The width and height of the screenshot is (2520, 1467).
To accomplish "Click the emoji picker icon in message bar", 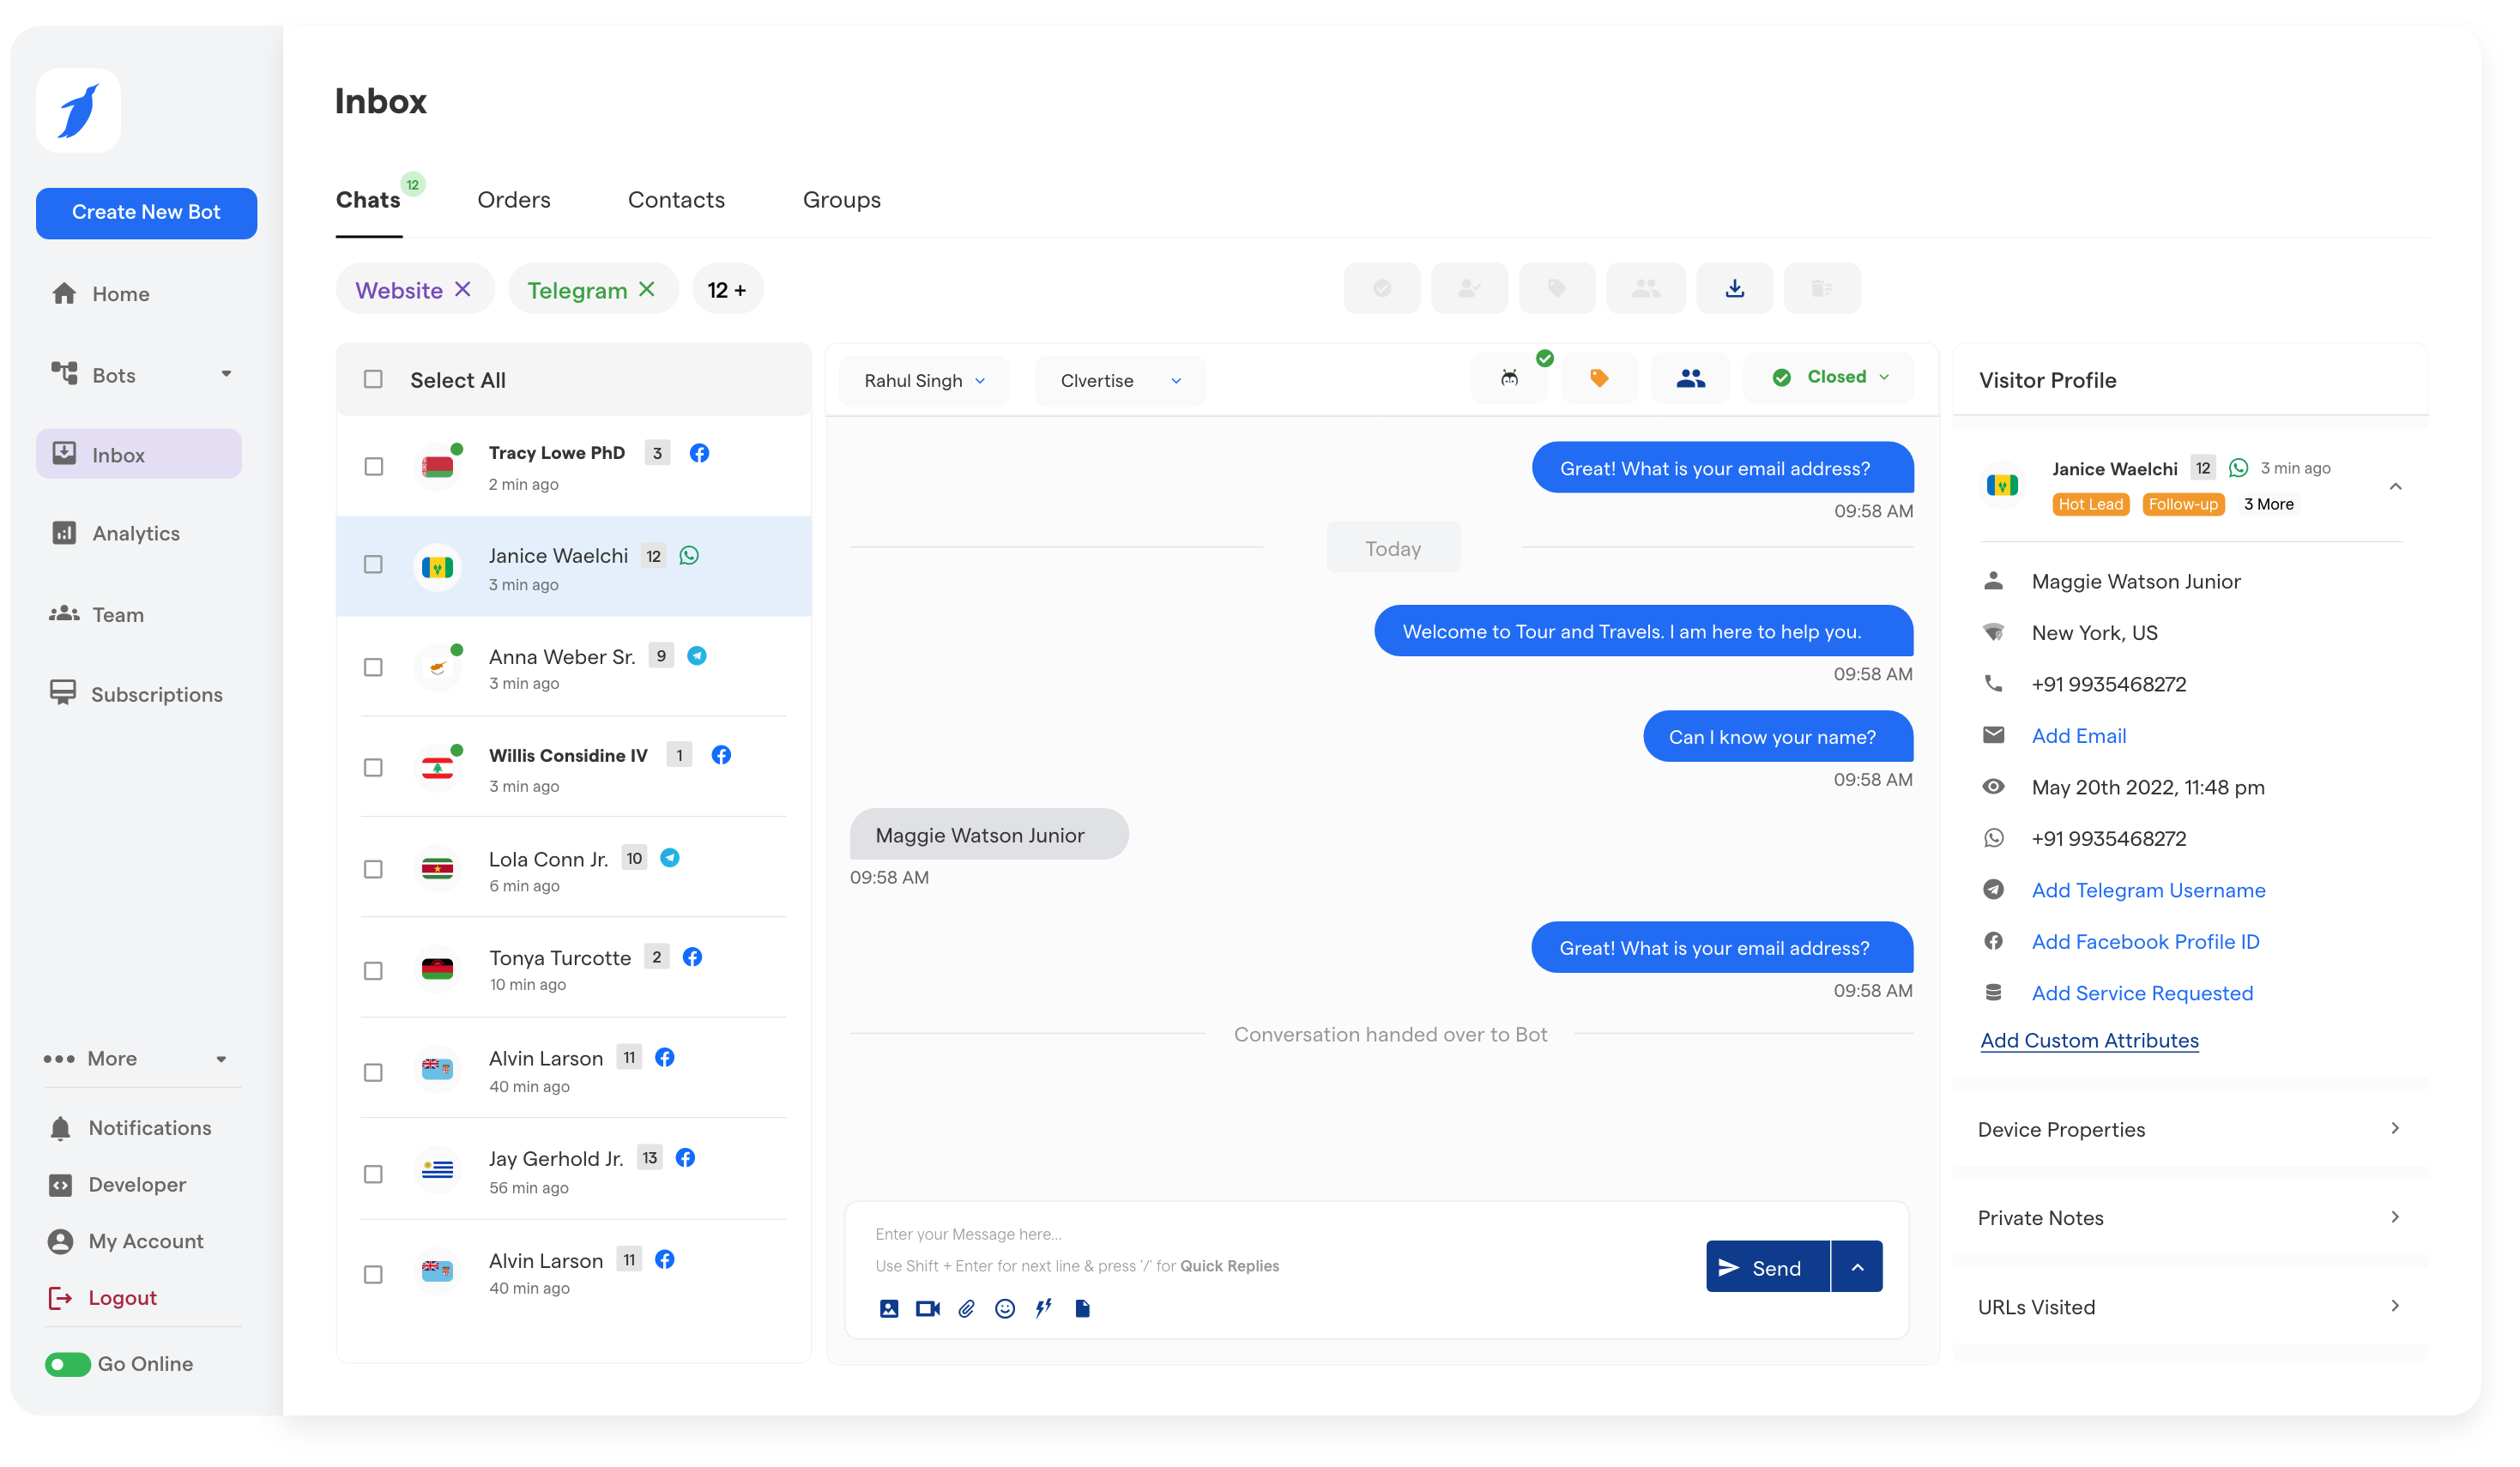I will tap(1004, 1308).
